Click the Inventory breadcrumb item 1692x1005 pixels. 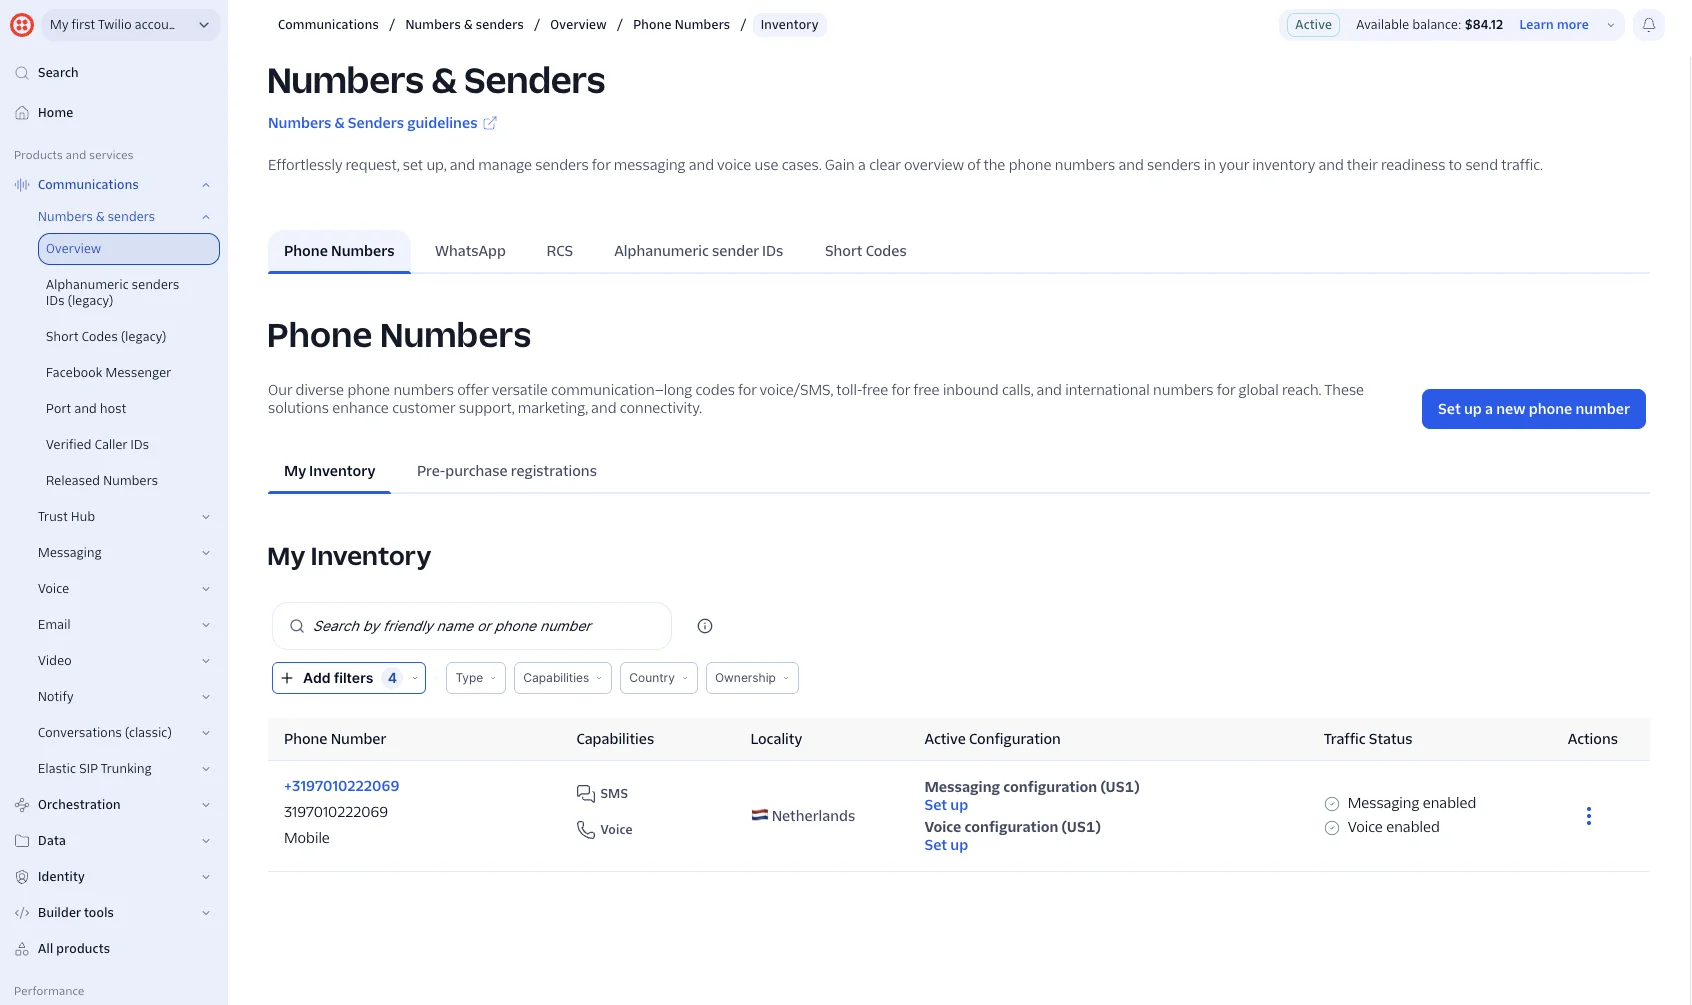(789, 25)
